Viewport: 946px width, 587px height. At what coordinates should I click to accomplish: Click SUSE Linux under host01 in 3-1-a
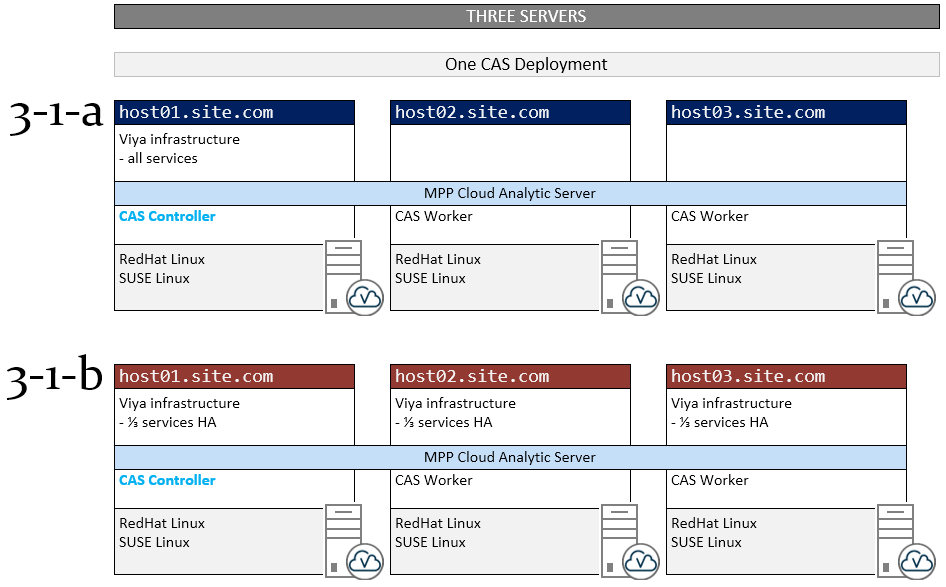154,279
